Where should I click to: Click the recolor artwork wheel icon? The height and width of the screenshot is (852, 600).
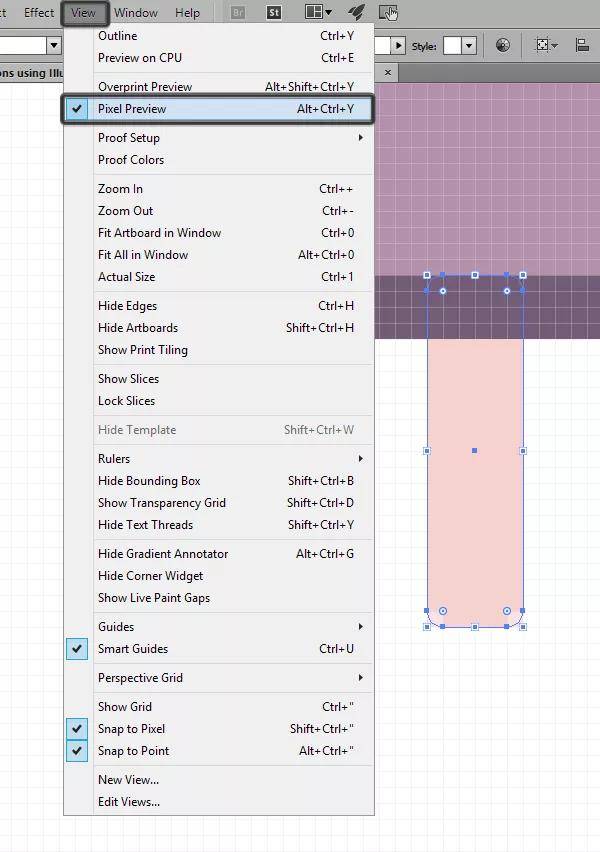coord(503,45)
